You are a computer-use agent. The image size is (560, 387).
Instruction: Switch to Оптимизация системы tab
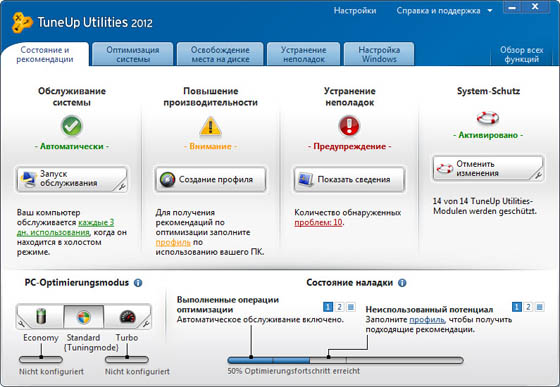pos(133,54)
